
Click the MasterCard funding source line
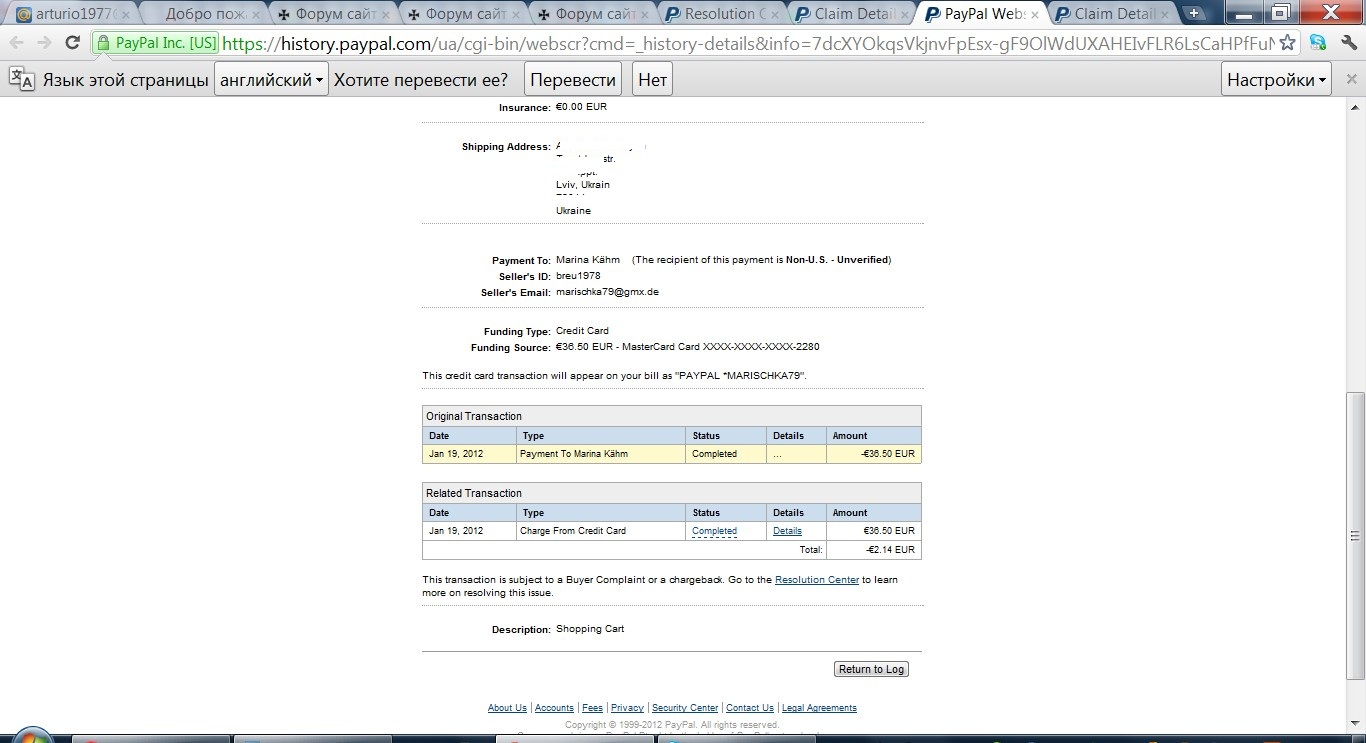(688, 347)
